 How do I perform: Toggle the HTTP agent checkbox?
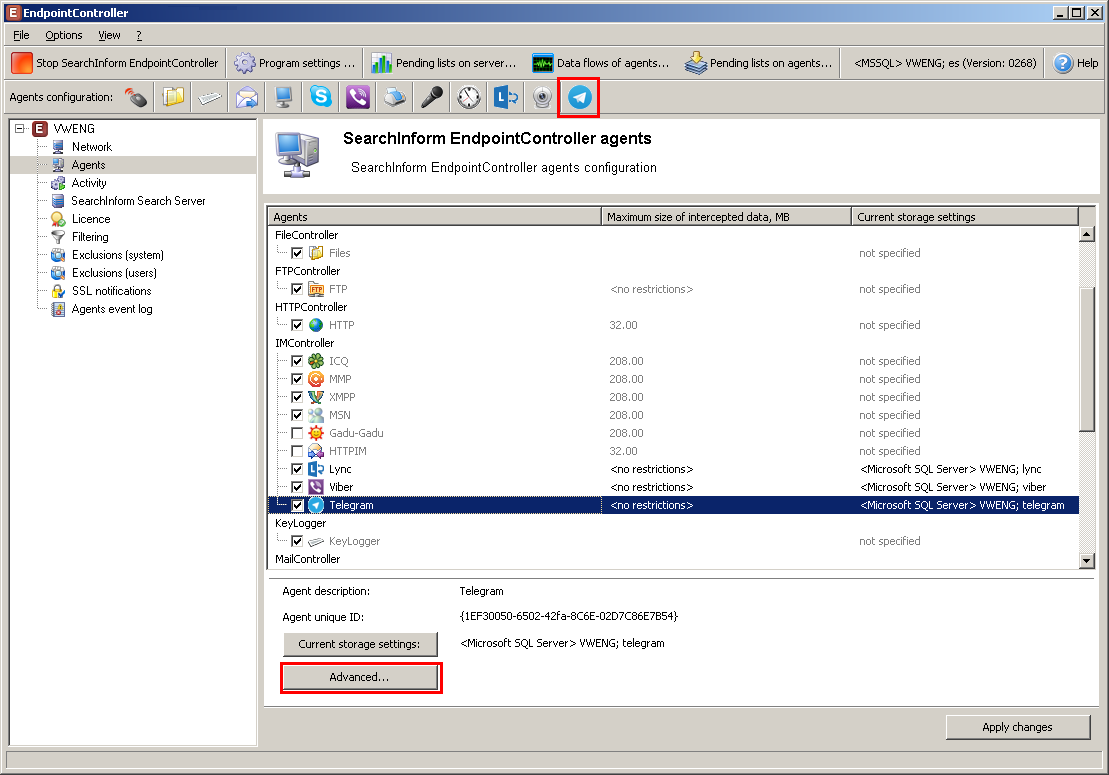coord(297,325)
